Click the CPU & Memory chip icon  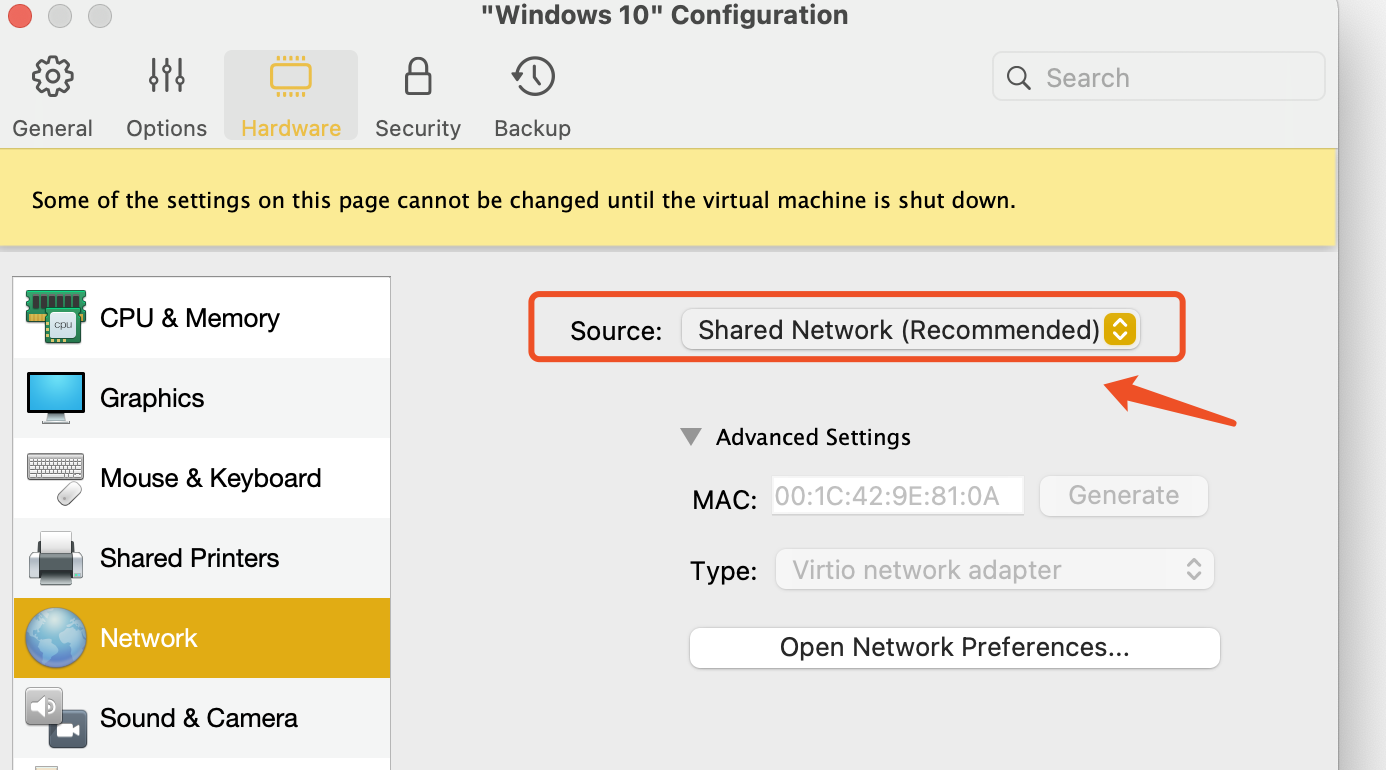[55, 318]
